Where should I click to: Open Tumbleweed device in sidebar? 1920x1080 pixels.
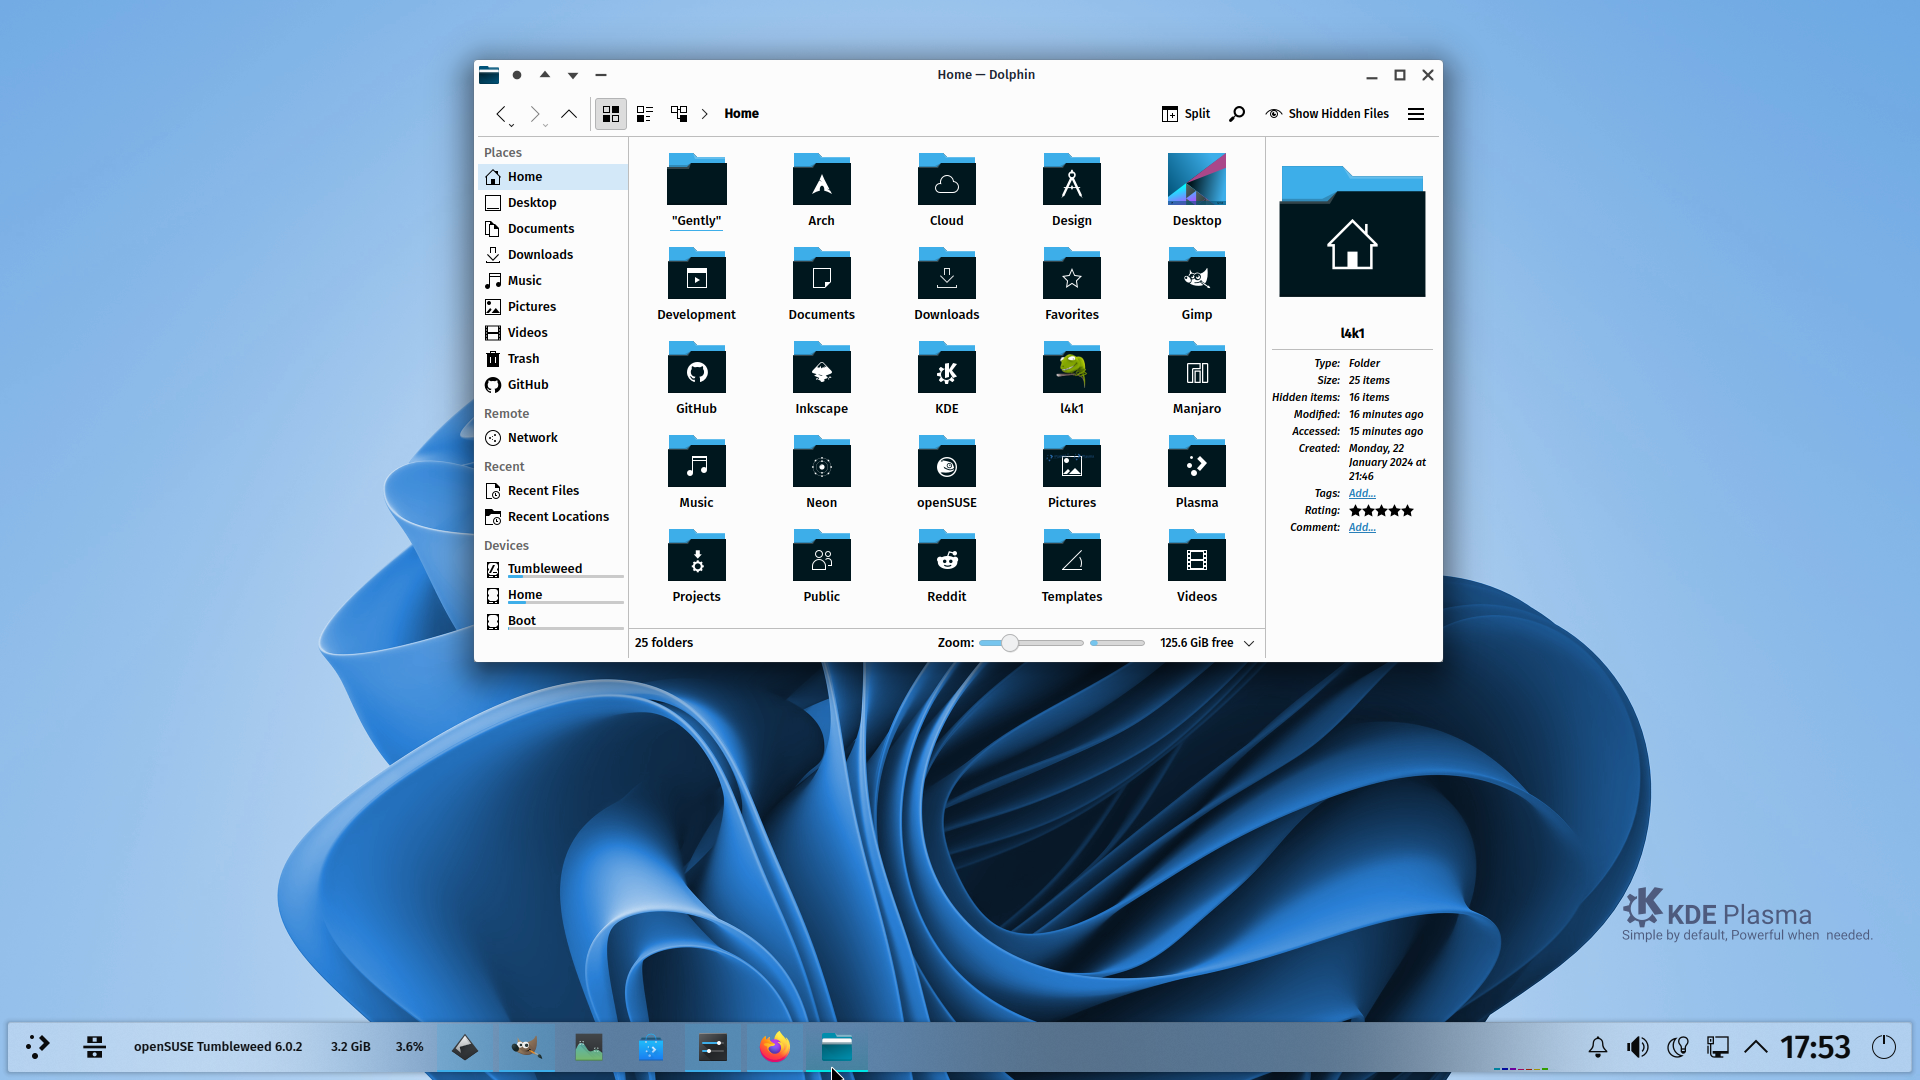click(553, 569)
